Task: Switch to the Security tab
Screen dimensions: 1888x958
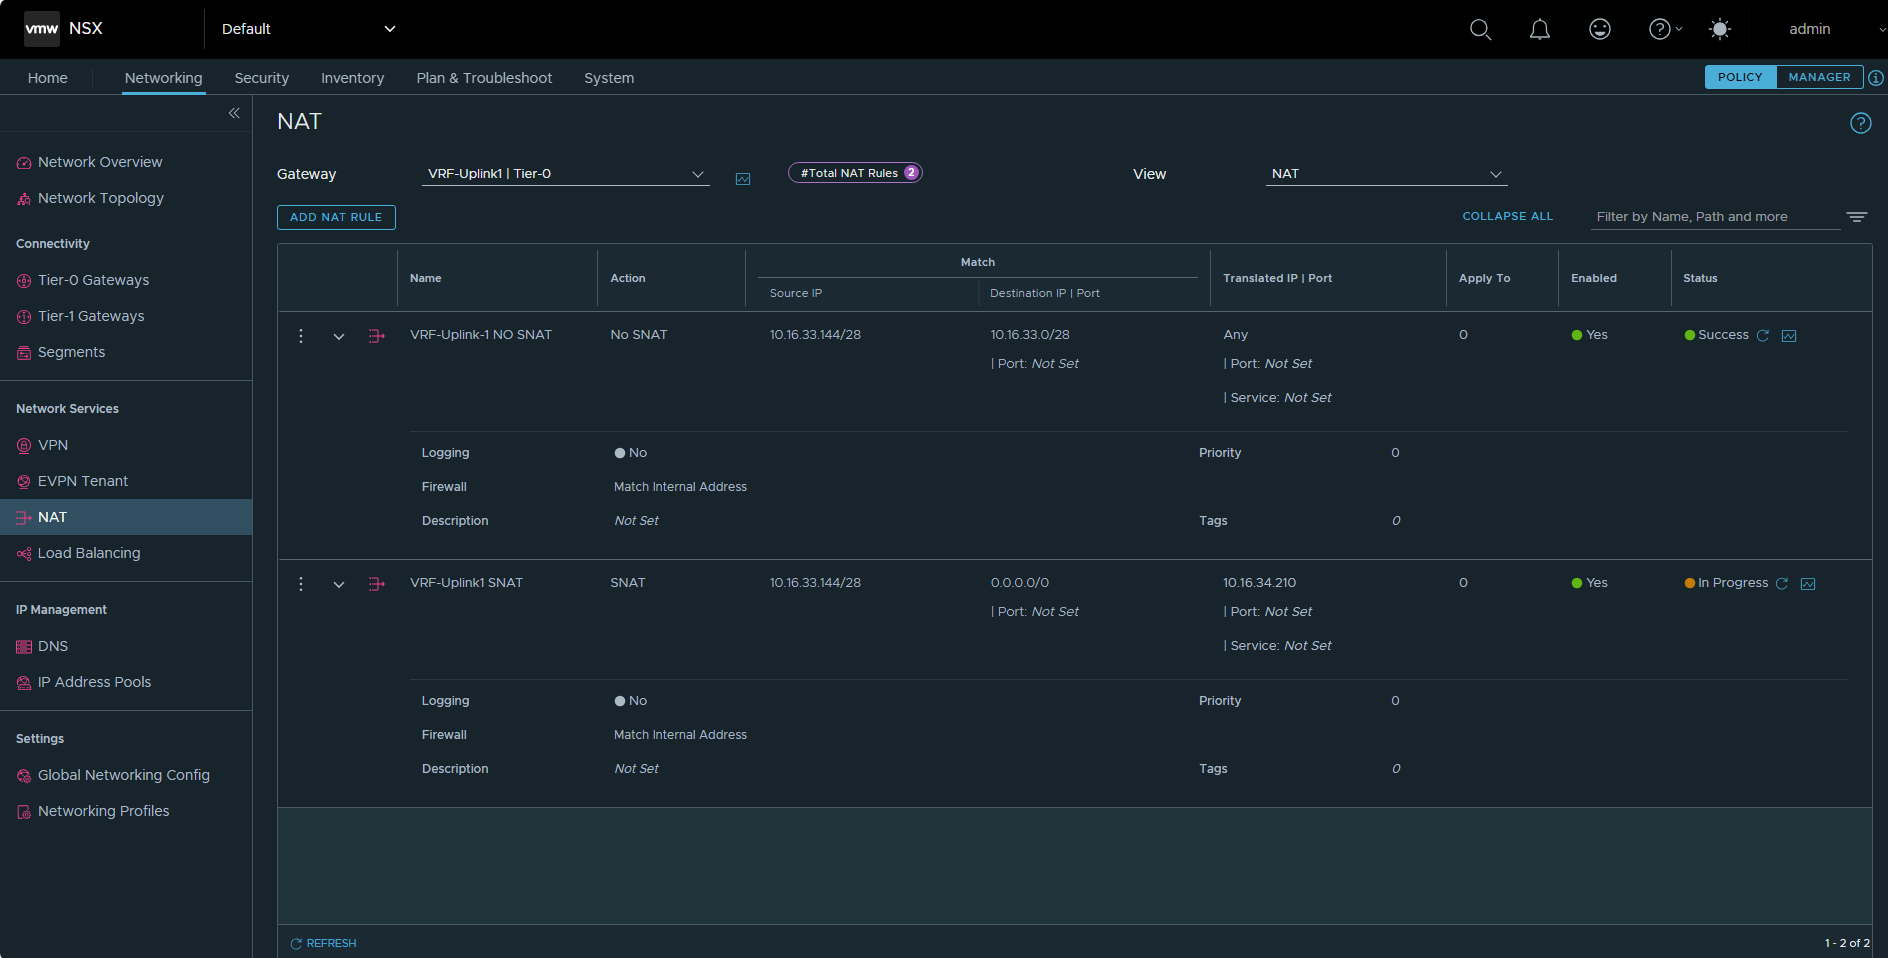Action: coord(262,78)
